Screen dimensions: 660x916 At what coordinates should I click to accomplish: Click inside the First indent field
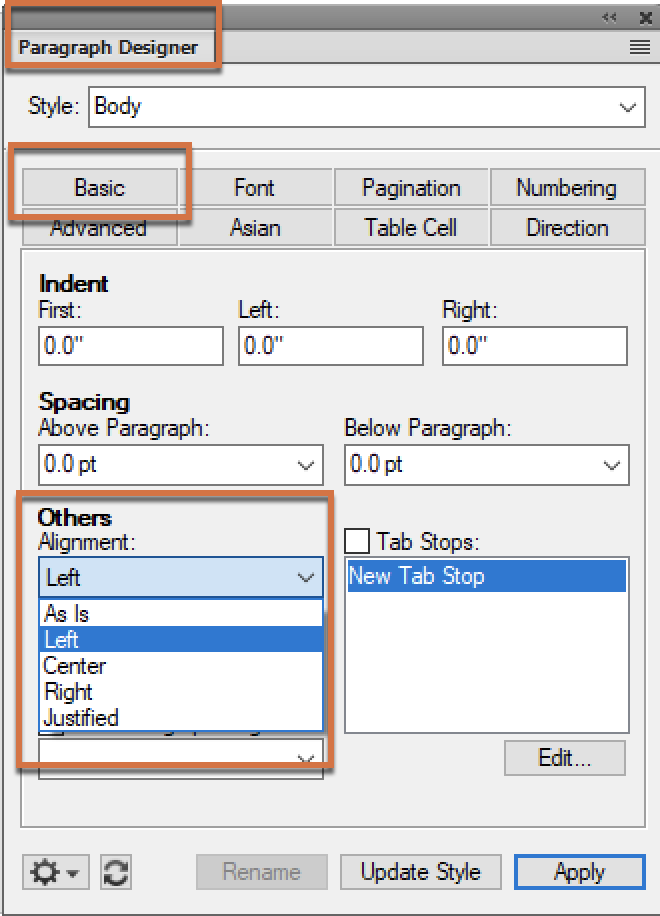tap(130, 345)
